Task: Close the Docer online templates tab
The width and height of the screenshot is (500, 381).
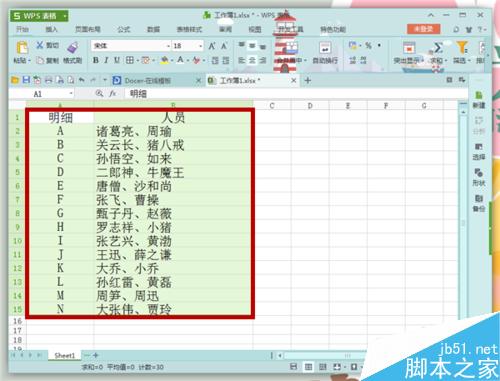Action: 198,80
